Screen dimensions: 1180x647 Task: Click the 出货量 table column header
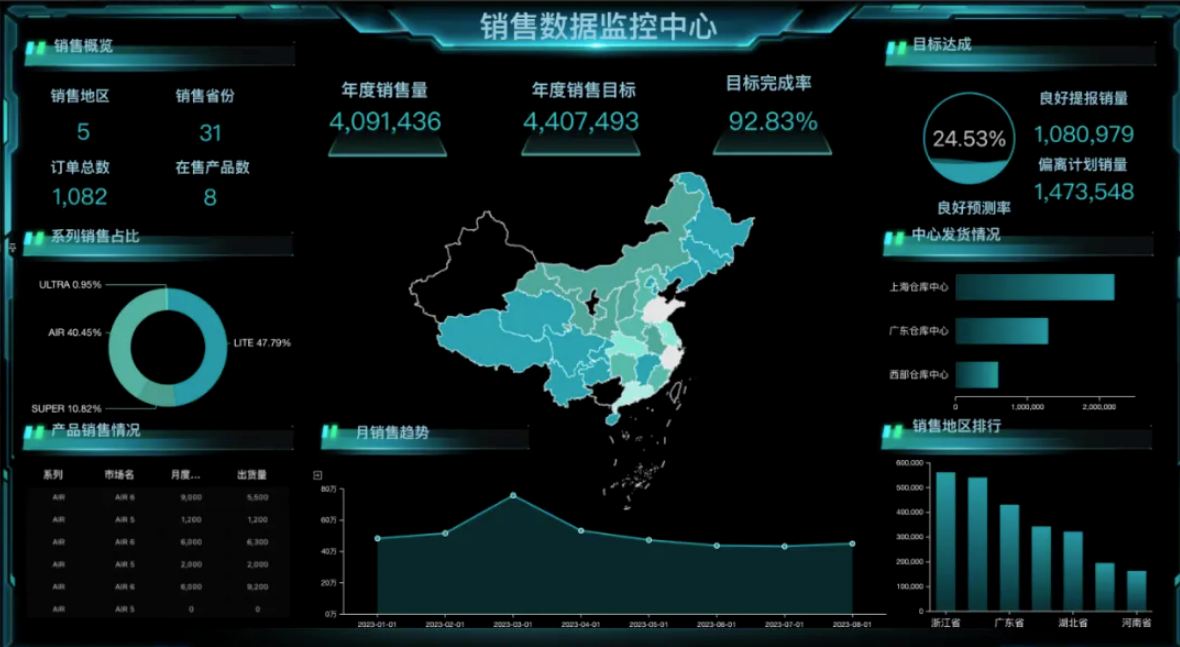(x=251, y=475)
